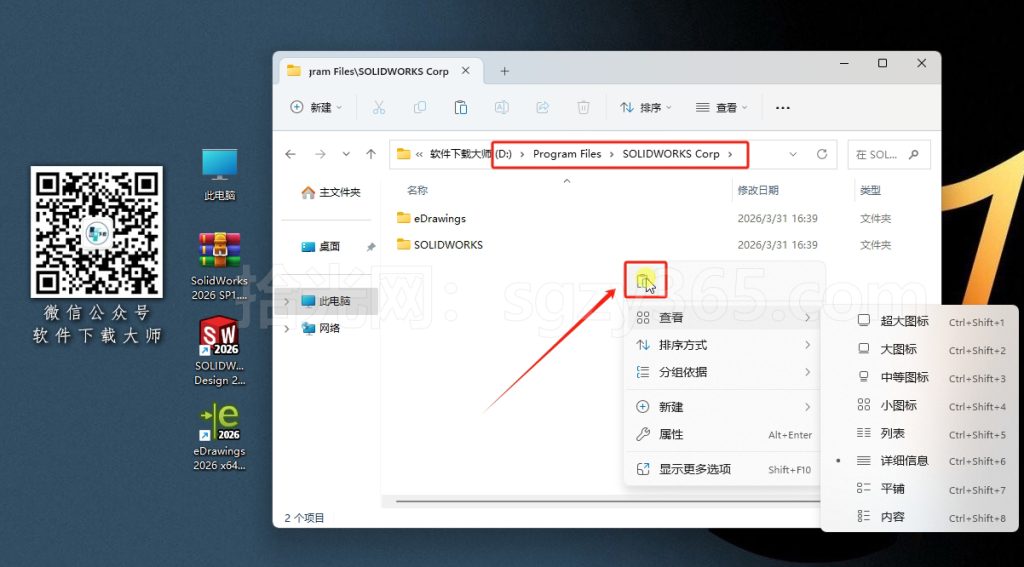Click the eDrawings date 2026/3/31 16:39
This screenshot has width=1024, height=567.
(x=778, y=218)
